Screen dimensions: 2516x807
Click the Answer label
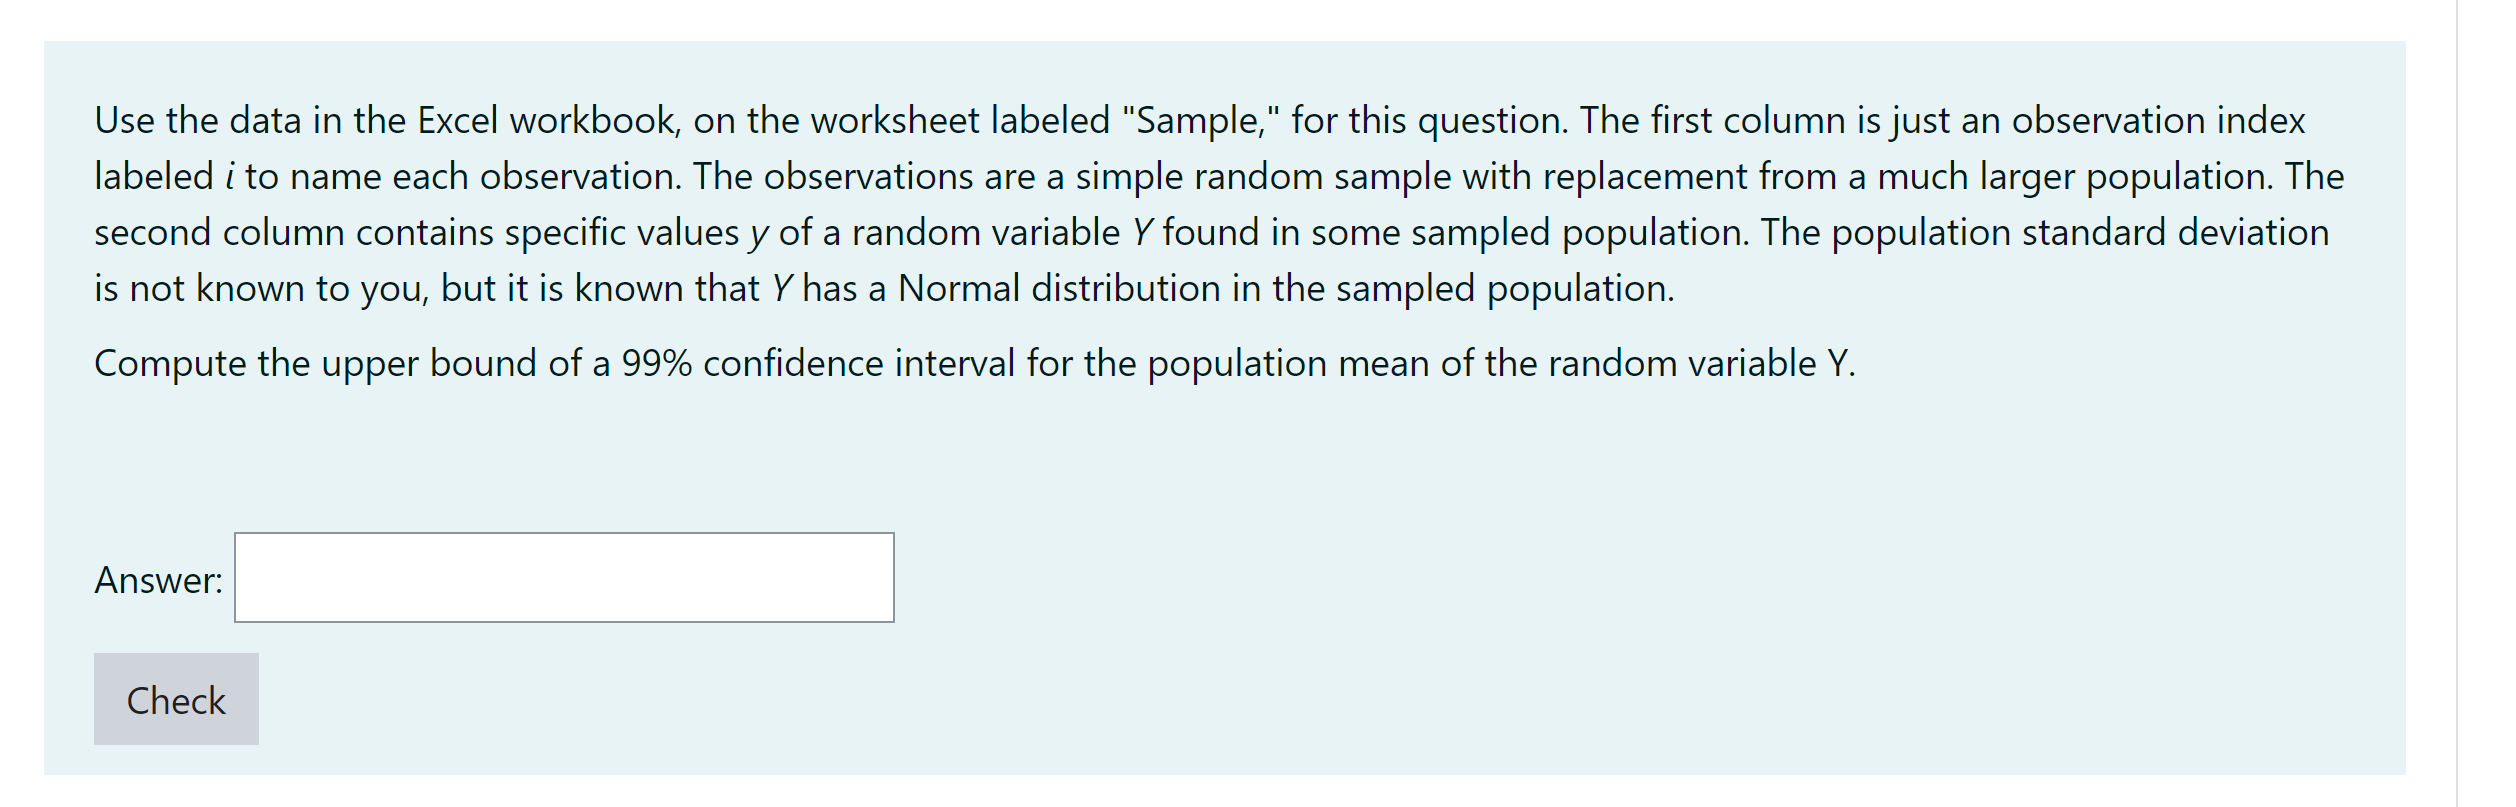[158, 579]
